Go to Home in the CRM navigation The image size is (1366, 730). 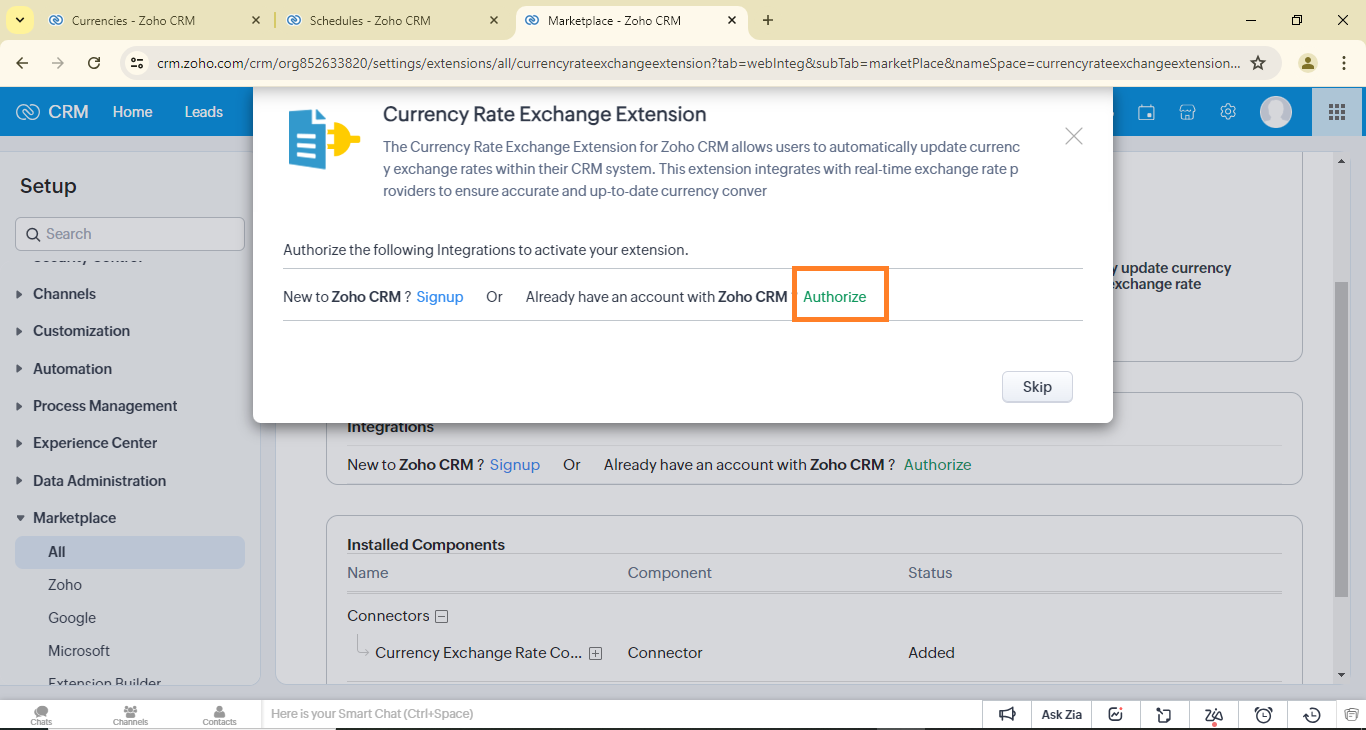[x=133, y=112]
